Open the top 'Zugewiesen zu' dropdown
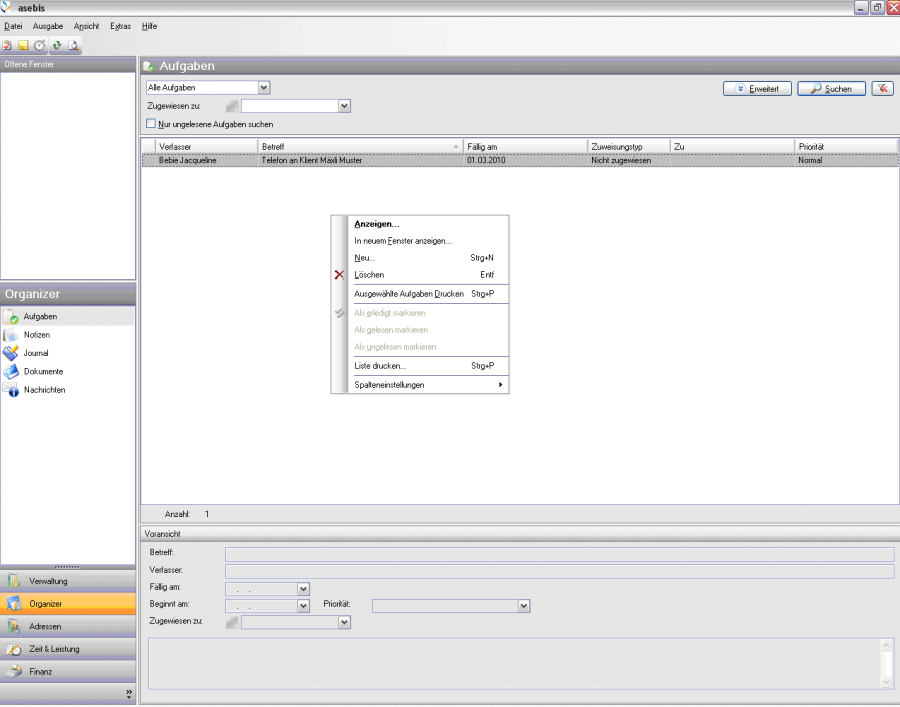The width and height of the screenshot is (900, 707). (344, 106)
